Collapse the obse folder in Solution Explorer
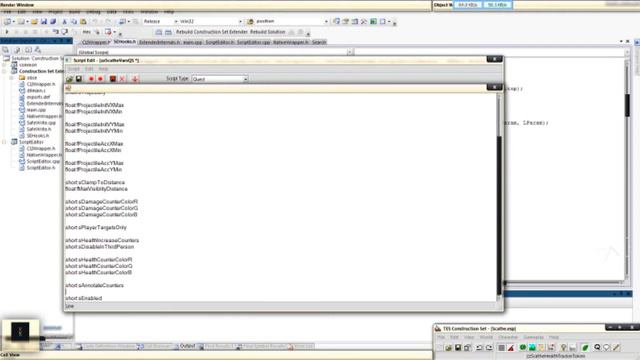This screenshot has width=640, height=360. point(12,78)
